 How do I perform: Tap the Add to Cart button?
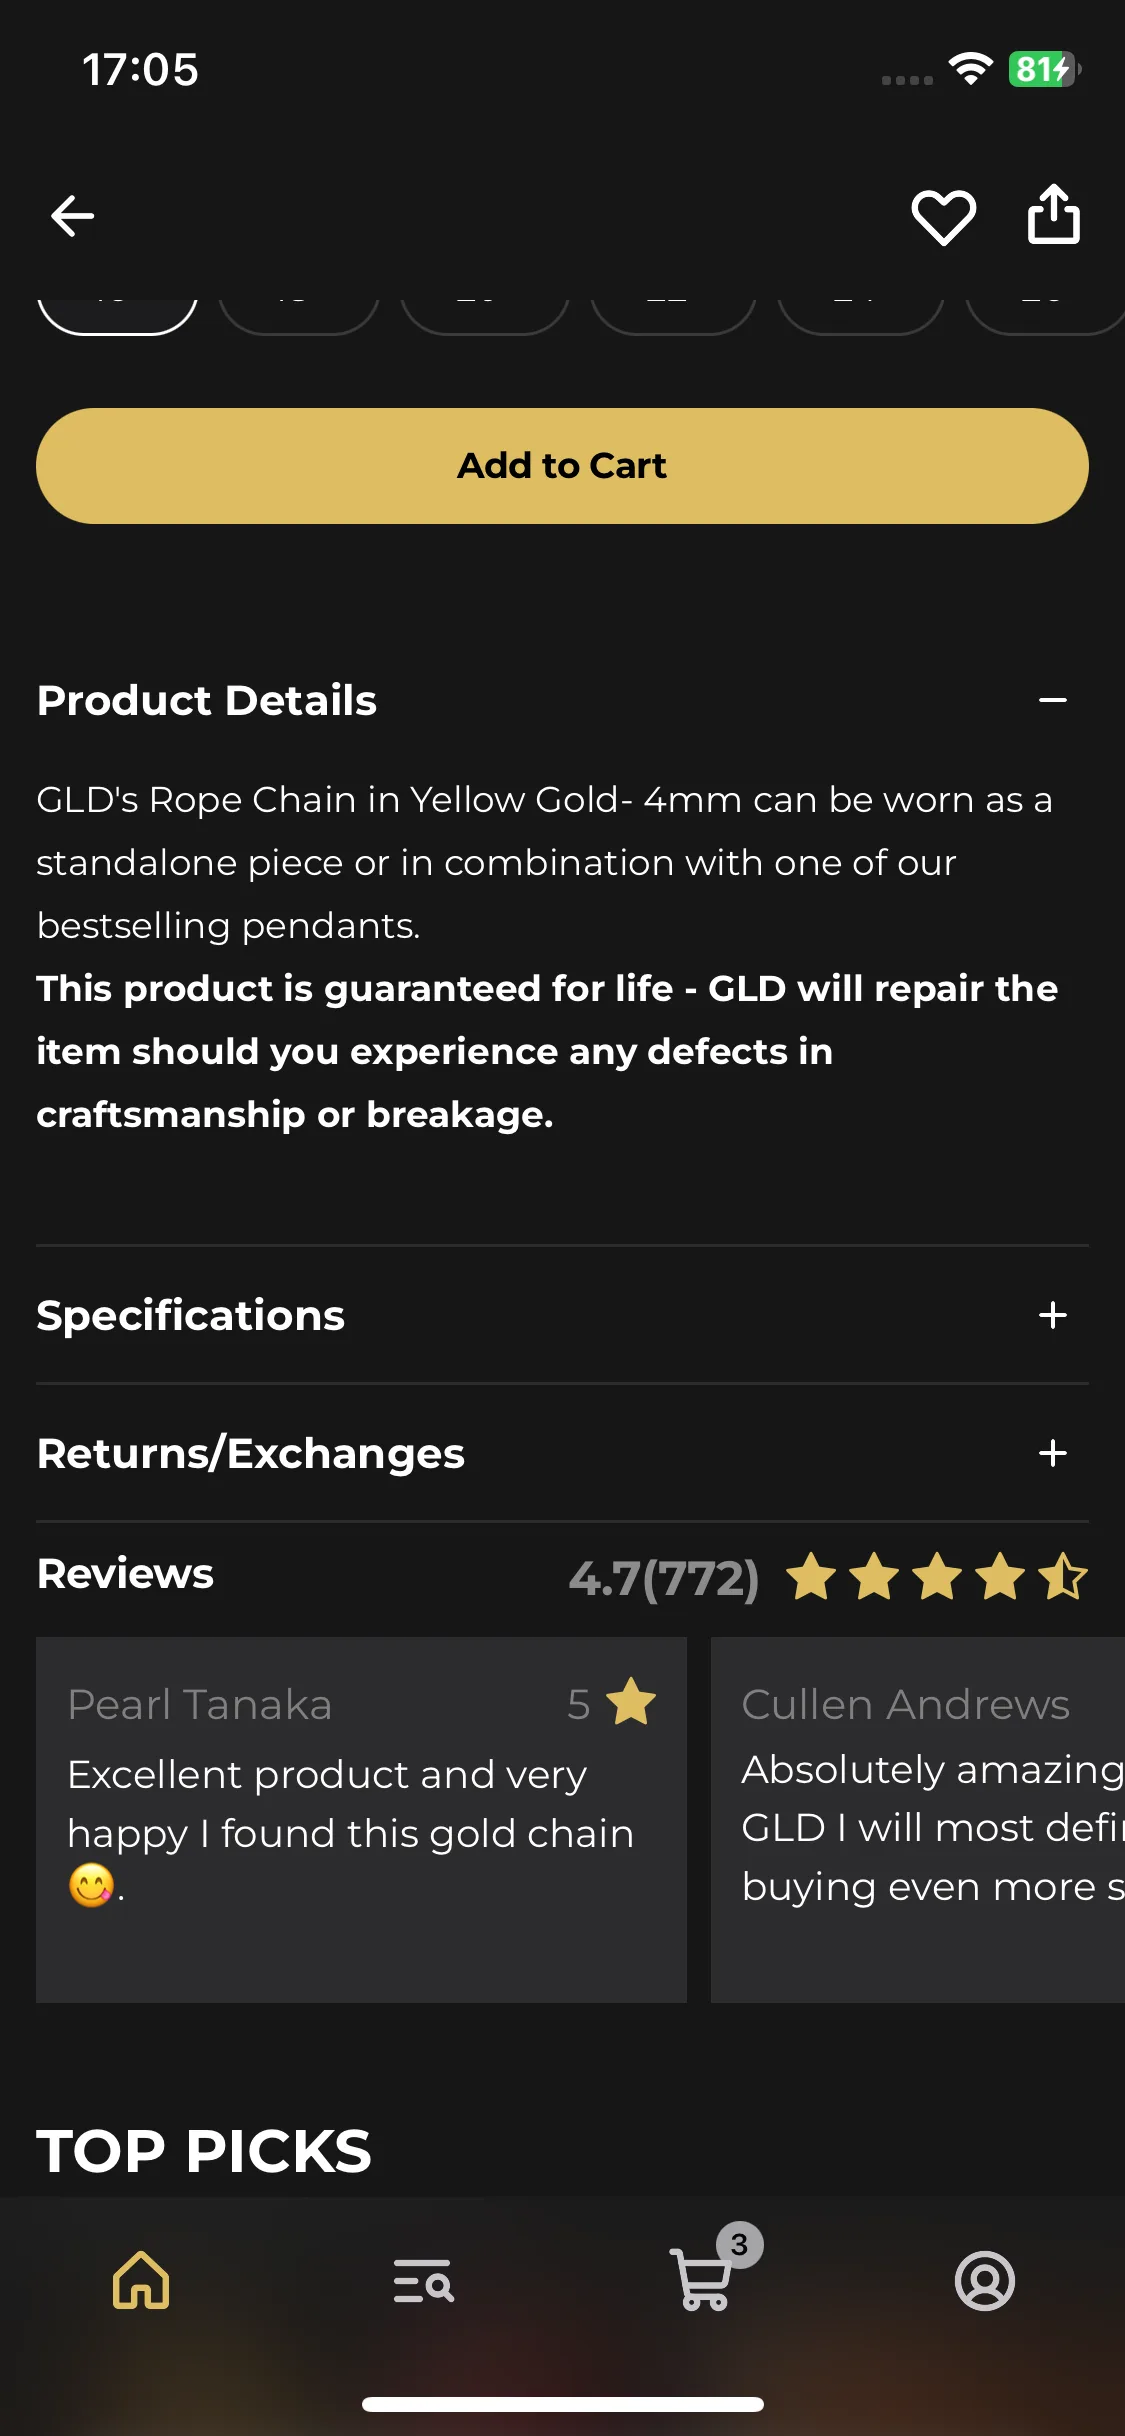[562, 466]
